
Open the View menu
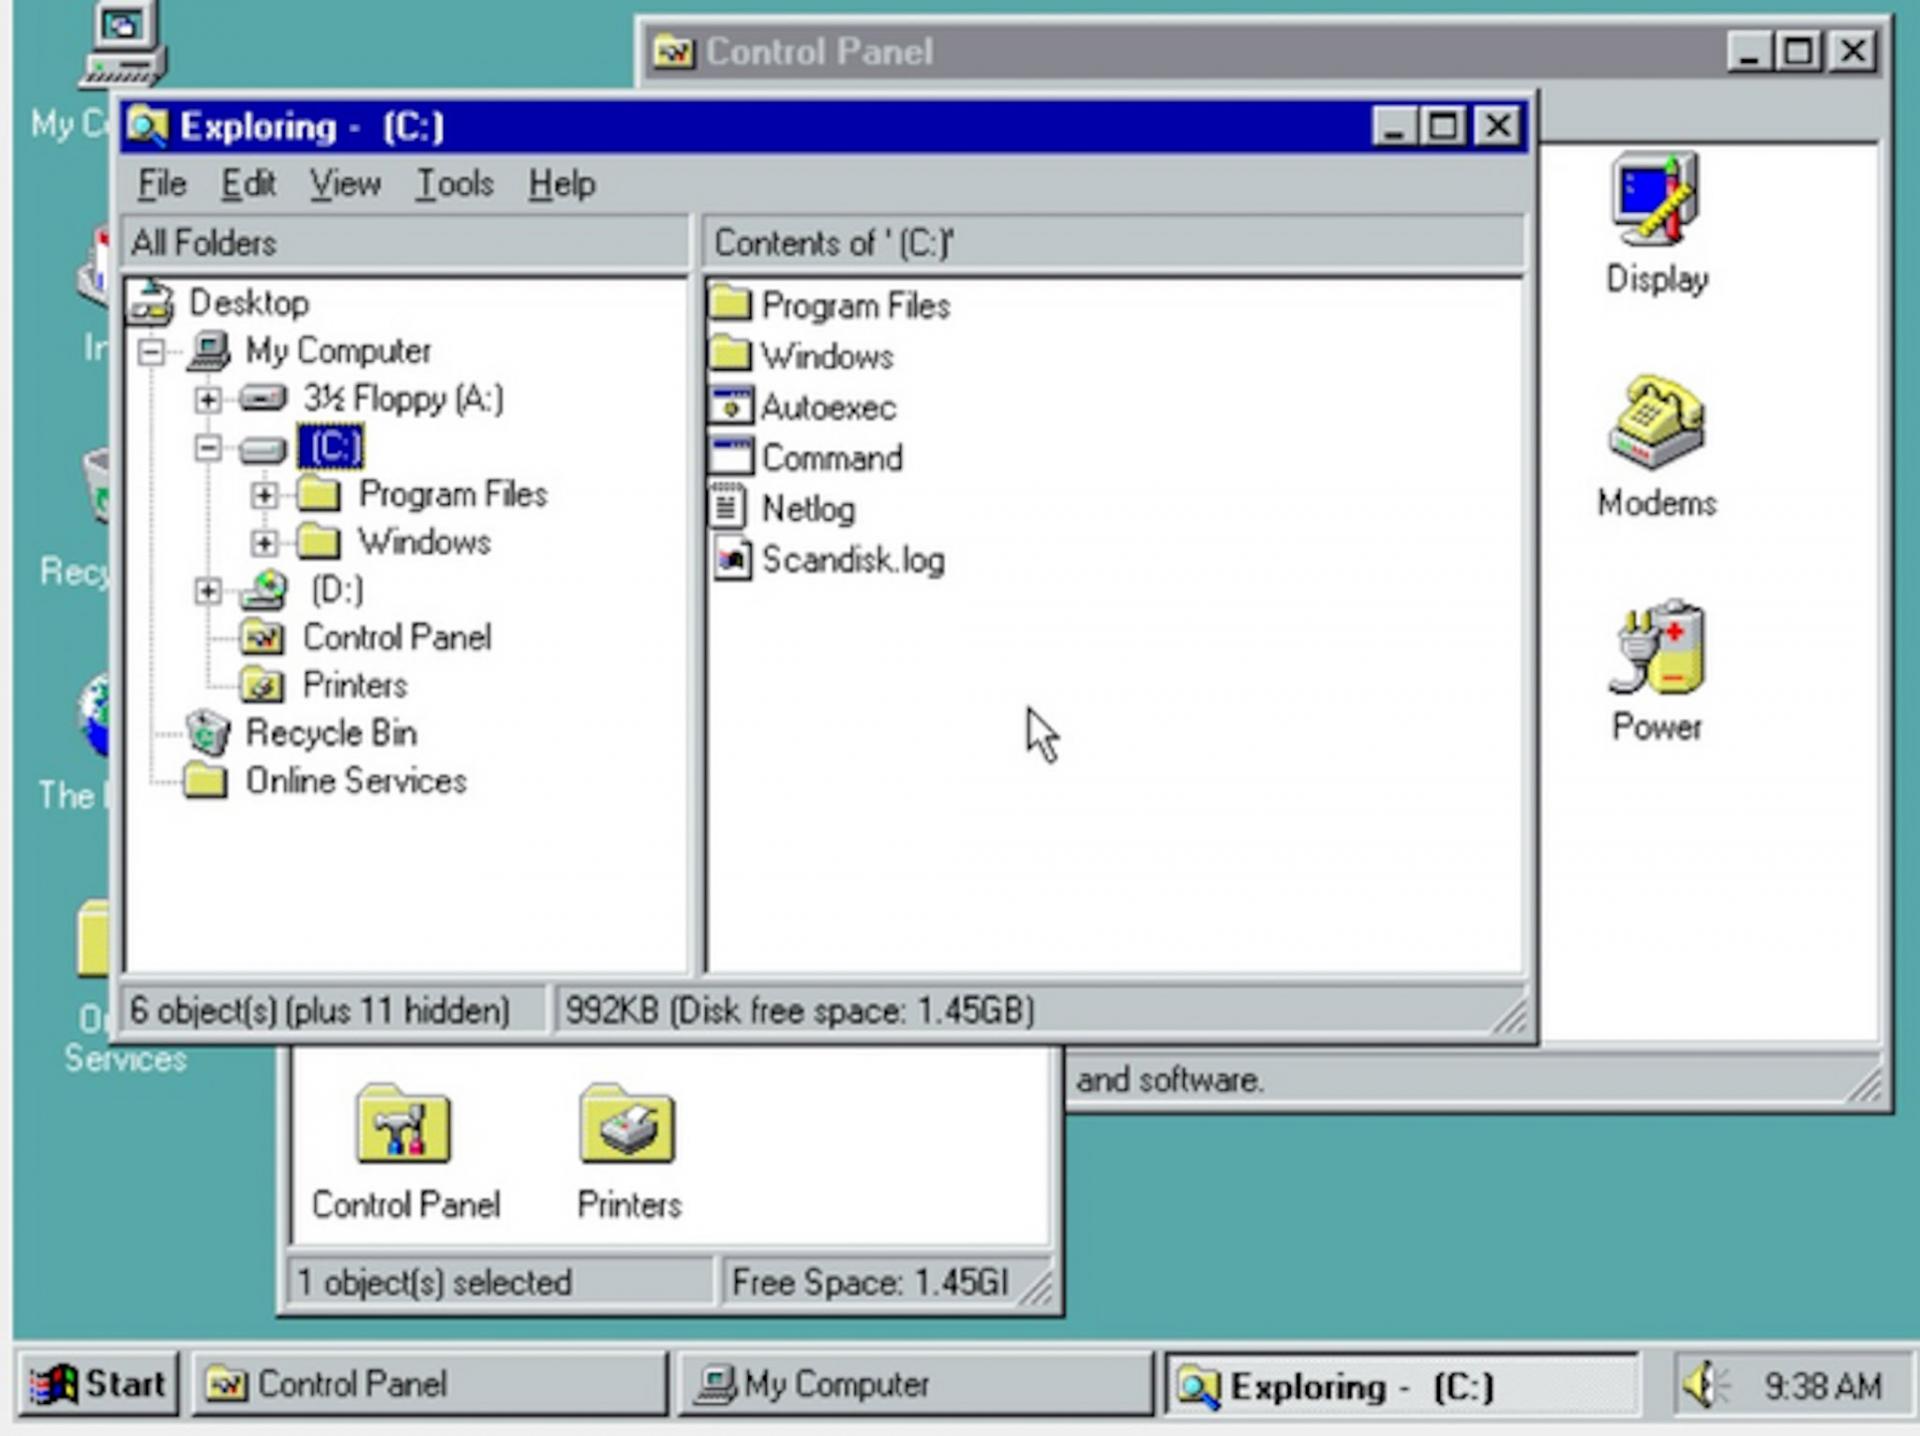pyautogui.click(x=345, y=184)
